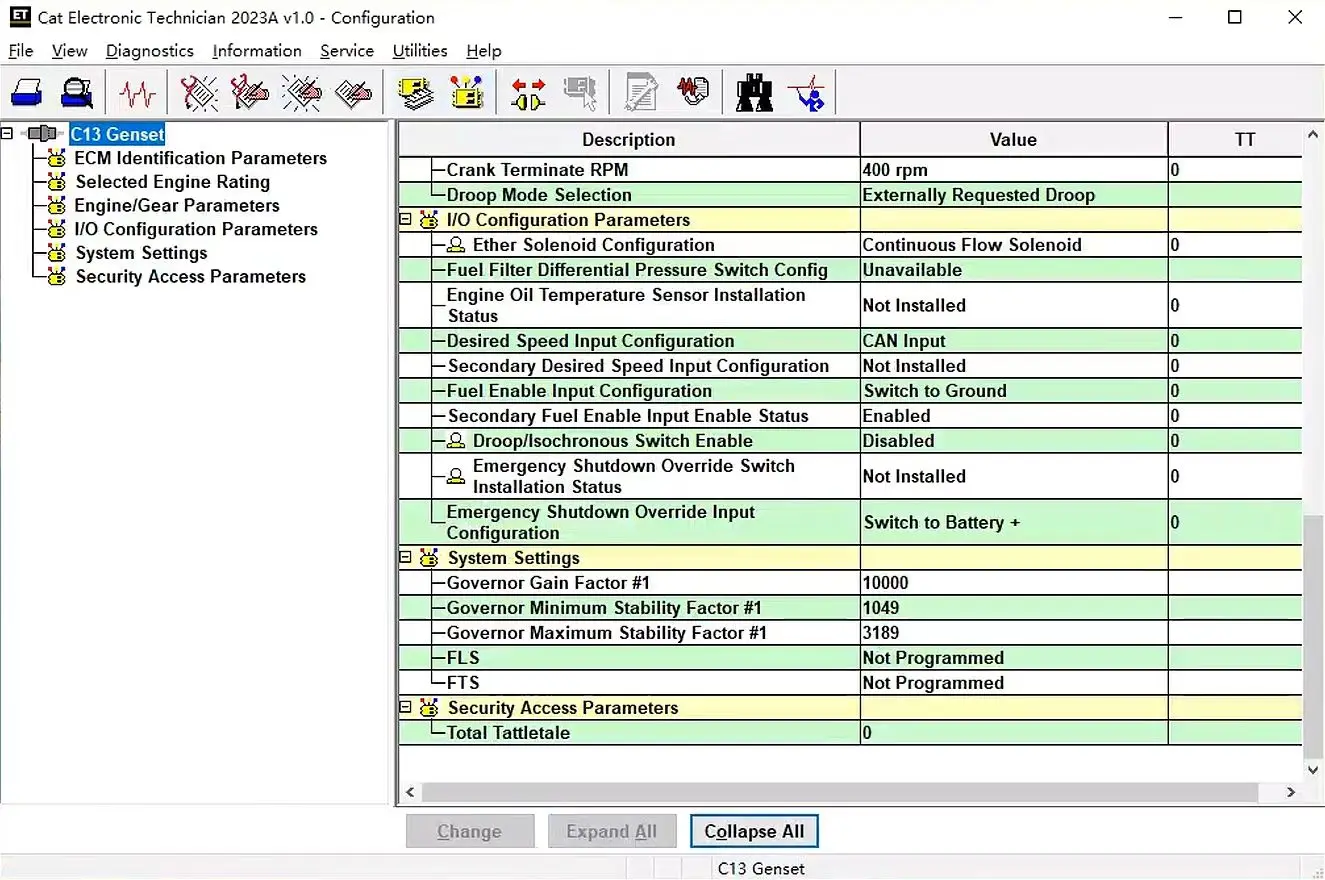1325x880 pixels.
Task: Collapse System Settings group in table
Action: 406,558
